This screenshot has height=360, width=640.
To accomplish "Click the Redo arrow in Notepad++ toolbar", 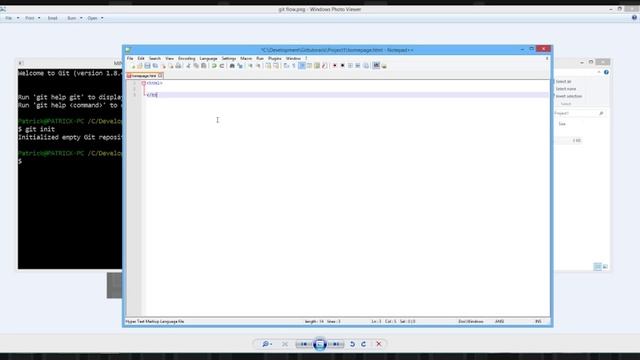I will 222,66.
